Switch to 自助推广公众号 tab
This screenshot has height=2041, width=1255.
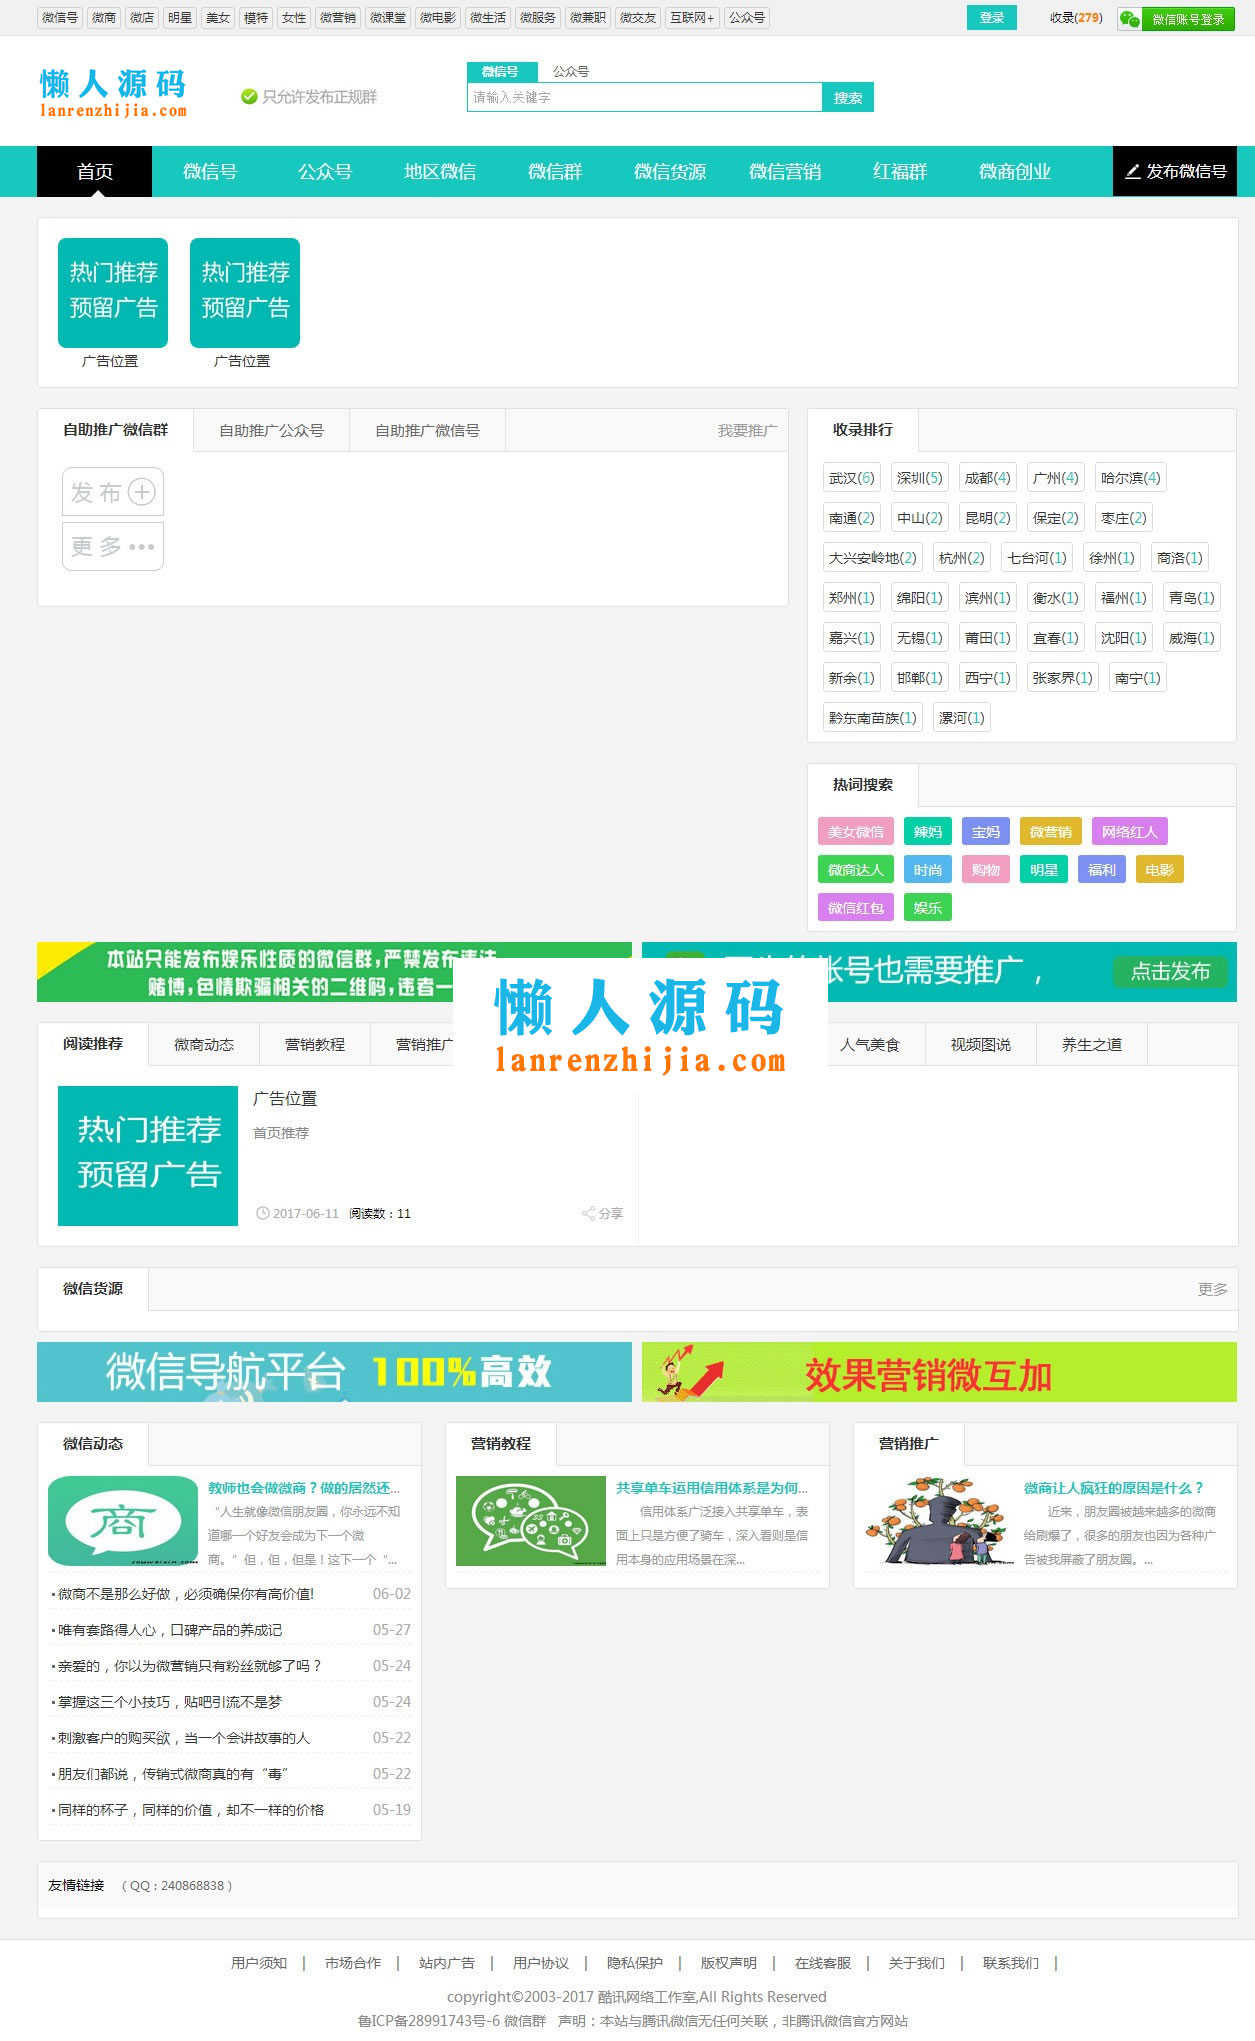coord(272,431)
